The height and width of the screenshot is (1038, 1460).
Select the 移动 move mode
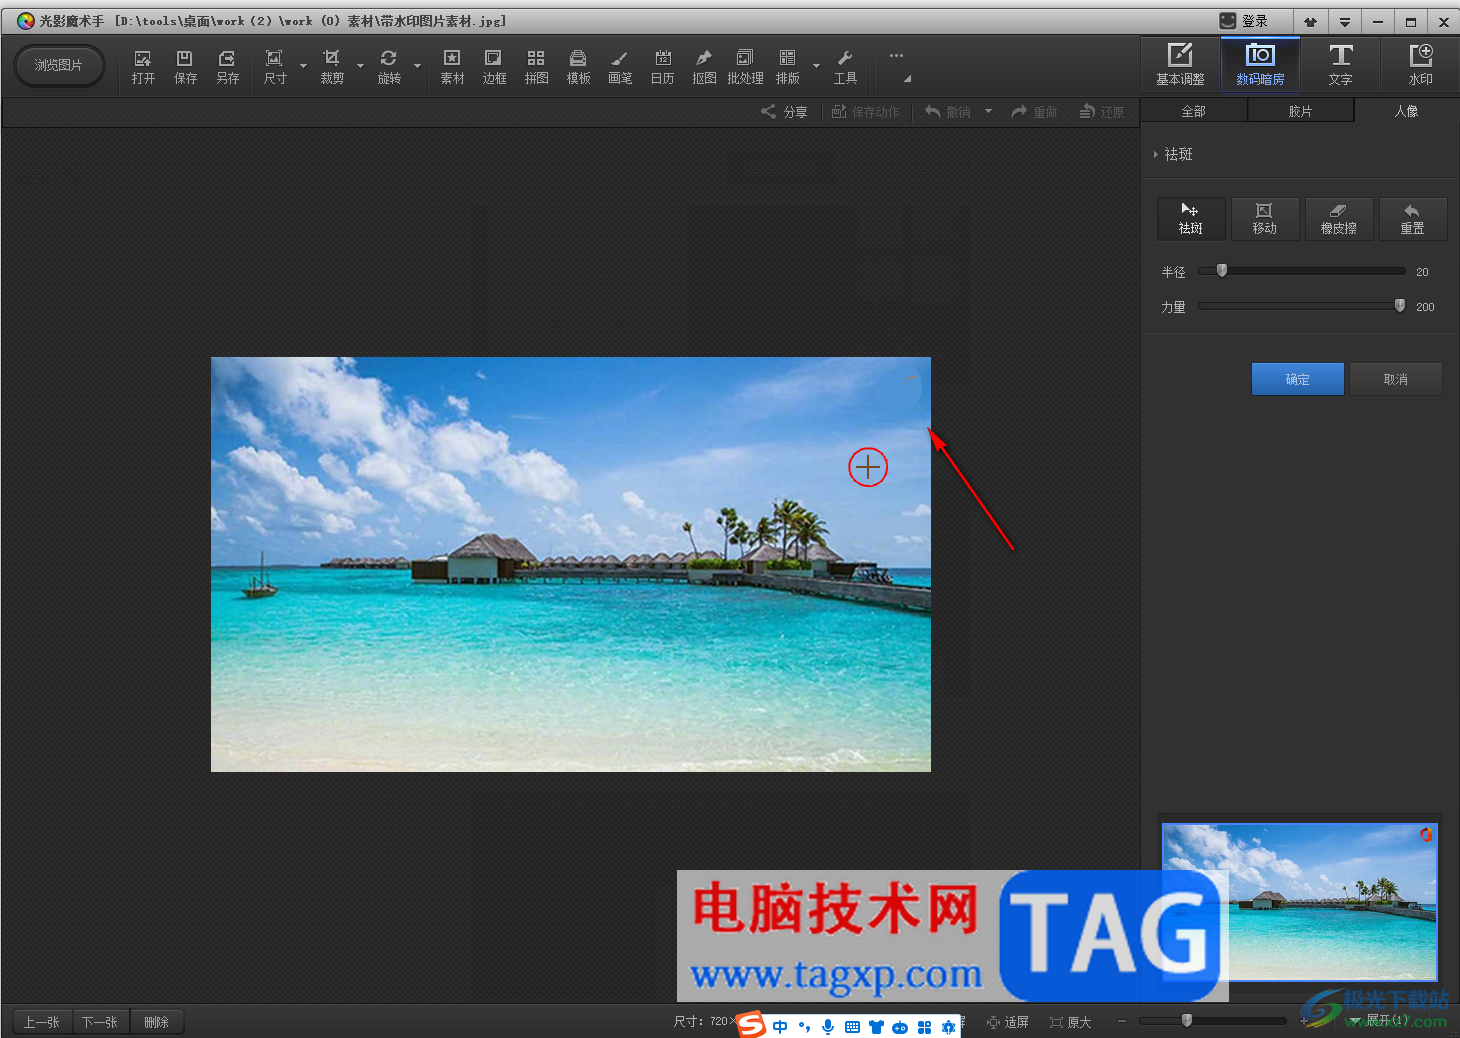click(x=1265, y=219)
